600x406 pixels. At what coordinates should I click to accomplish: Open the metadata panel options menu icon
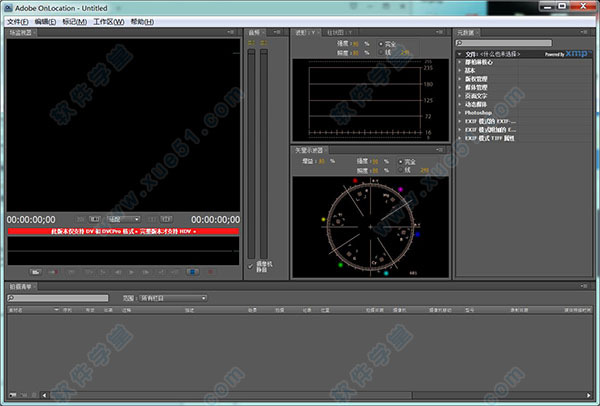pos(584,32)
